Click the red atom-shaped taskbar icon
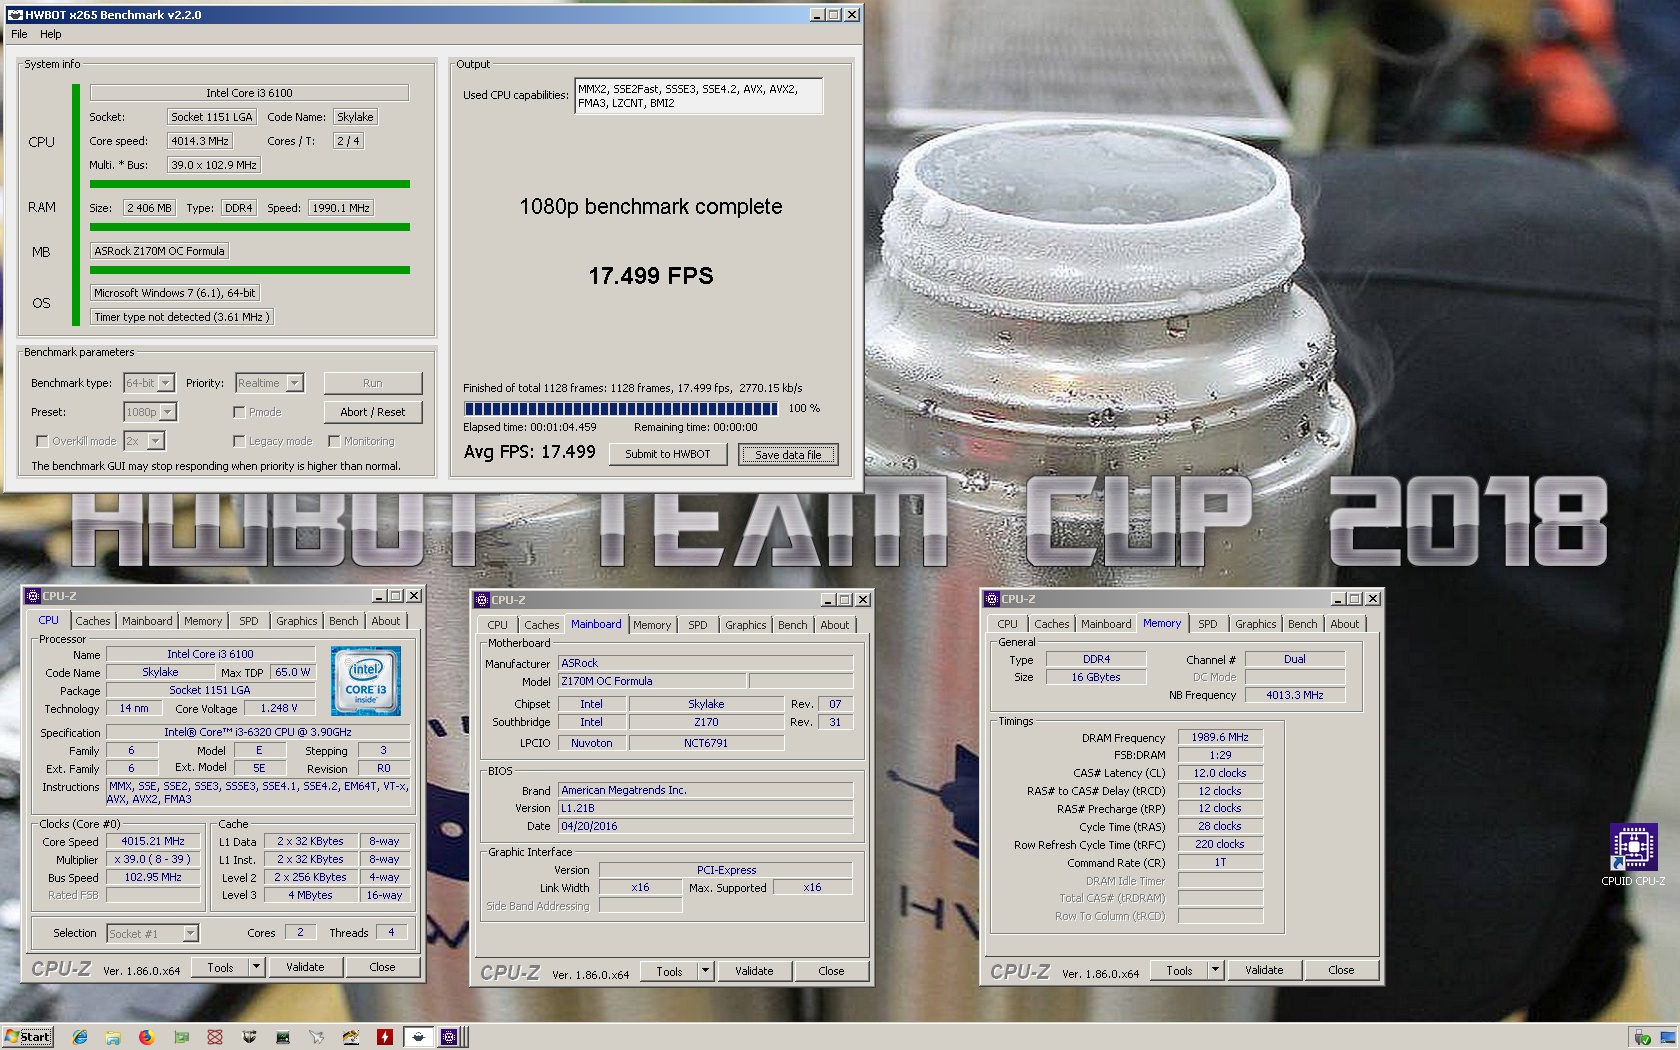The image size is (1680, 1050). [215, 1037]
